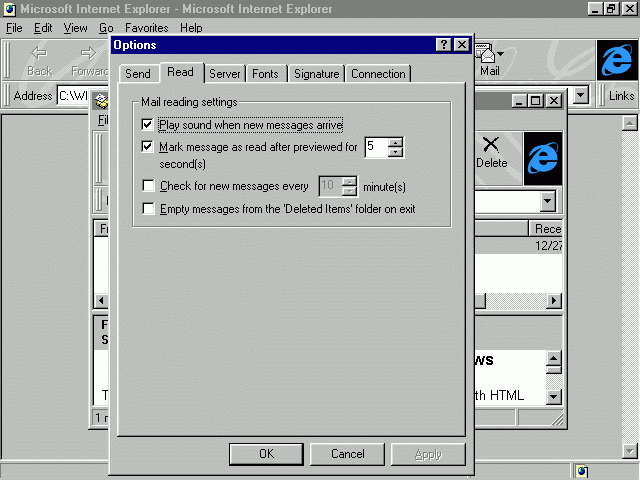Uncheck Mark message as read after previewed

(147, 146)
